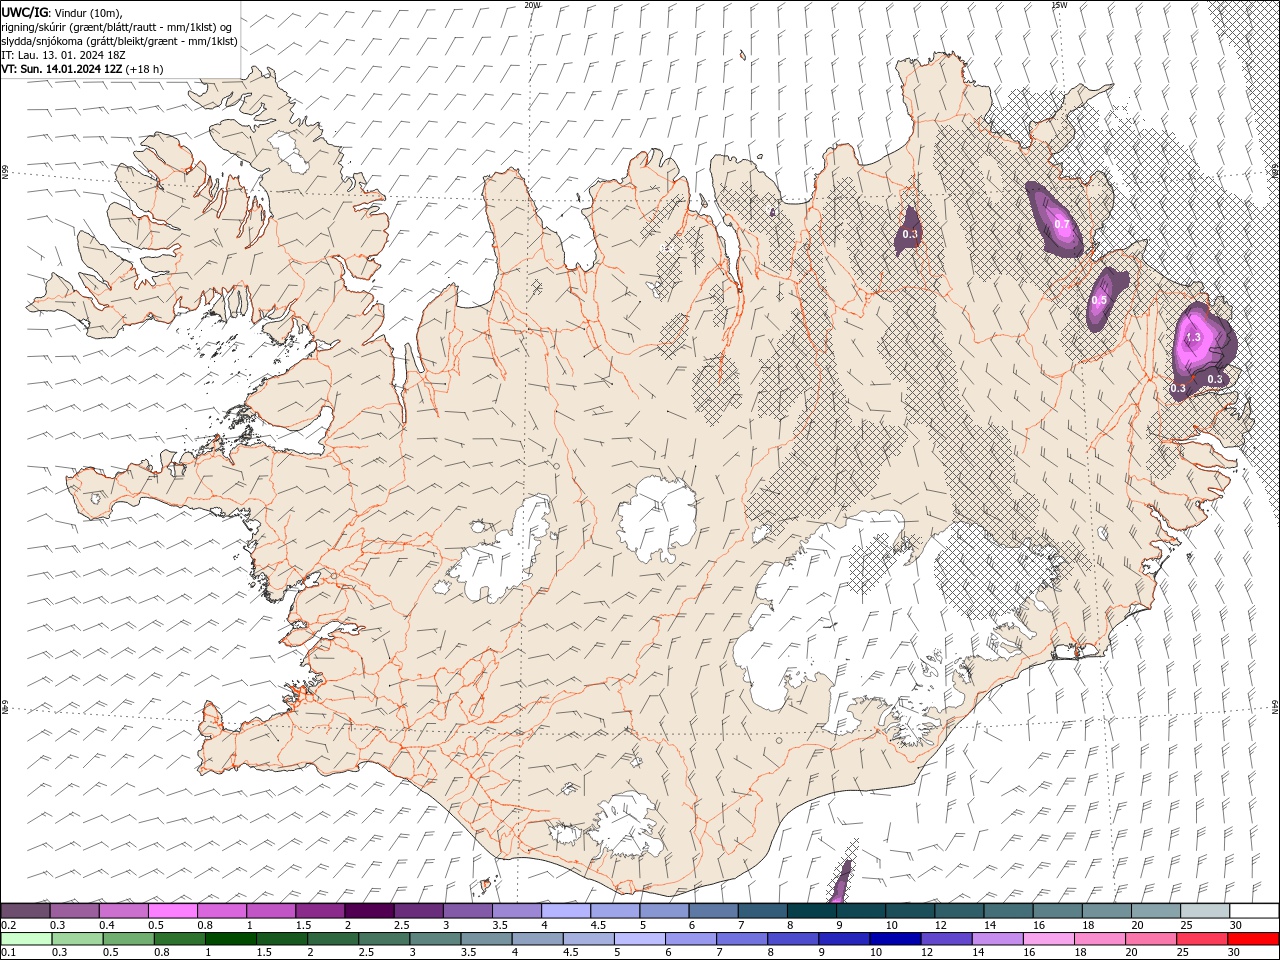Pick rain legend swatch starting at 4
Screen dimensions: 1280x960
(536, 938)
